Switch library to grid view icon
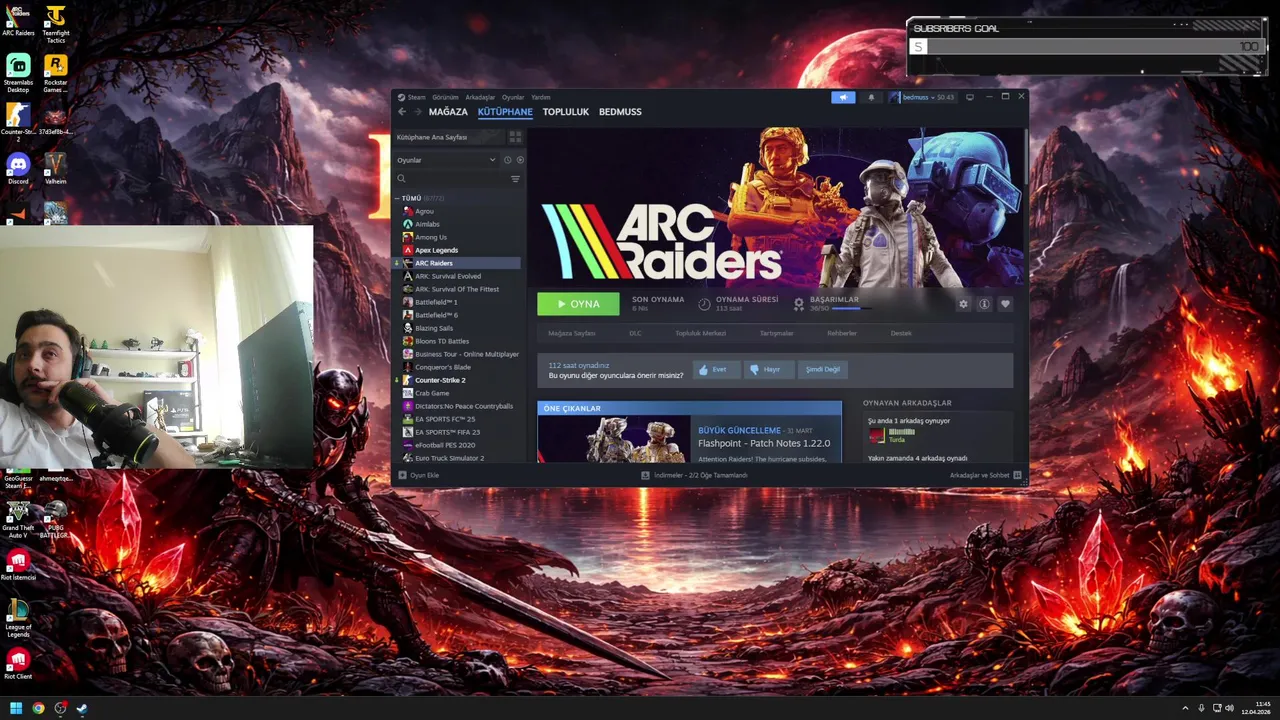The width and height of the screenshot is (1280, 720). pyautogui.click(x=515, y=137)
